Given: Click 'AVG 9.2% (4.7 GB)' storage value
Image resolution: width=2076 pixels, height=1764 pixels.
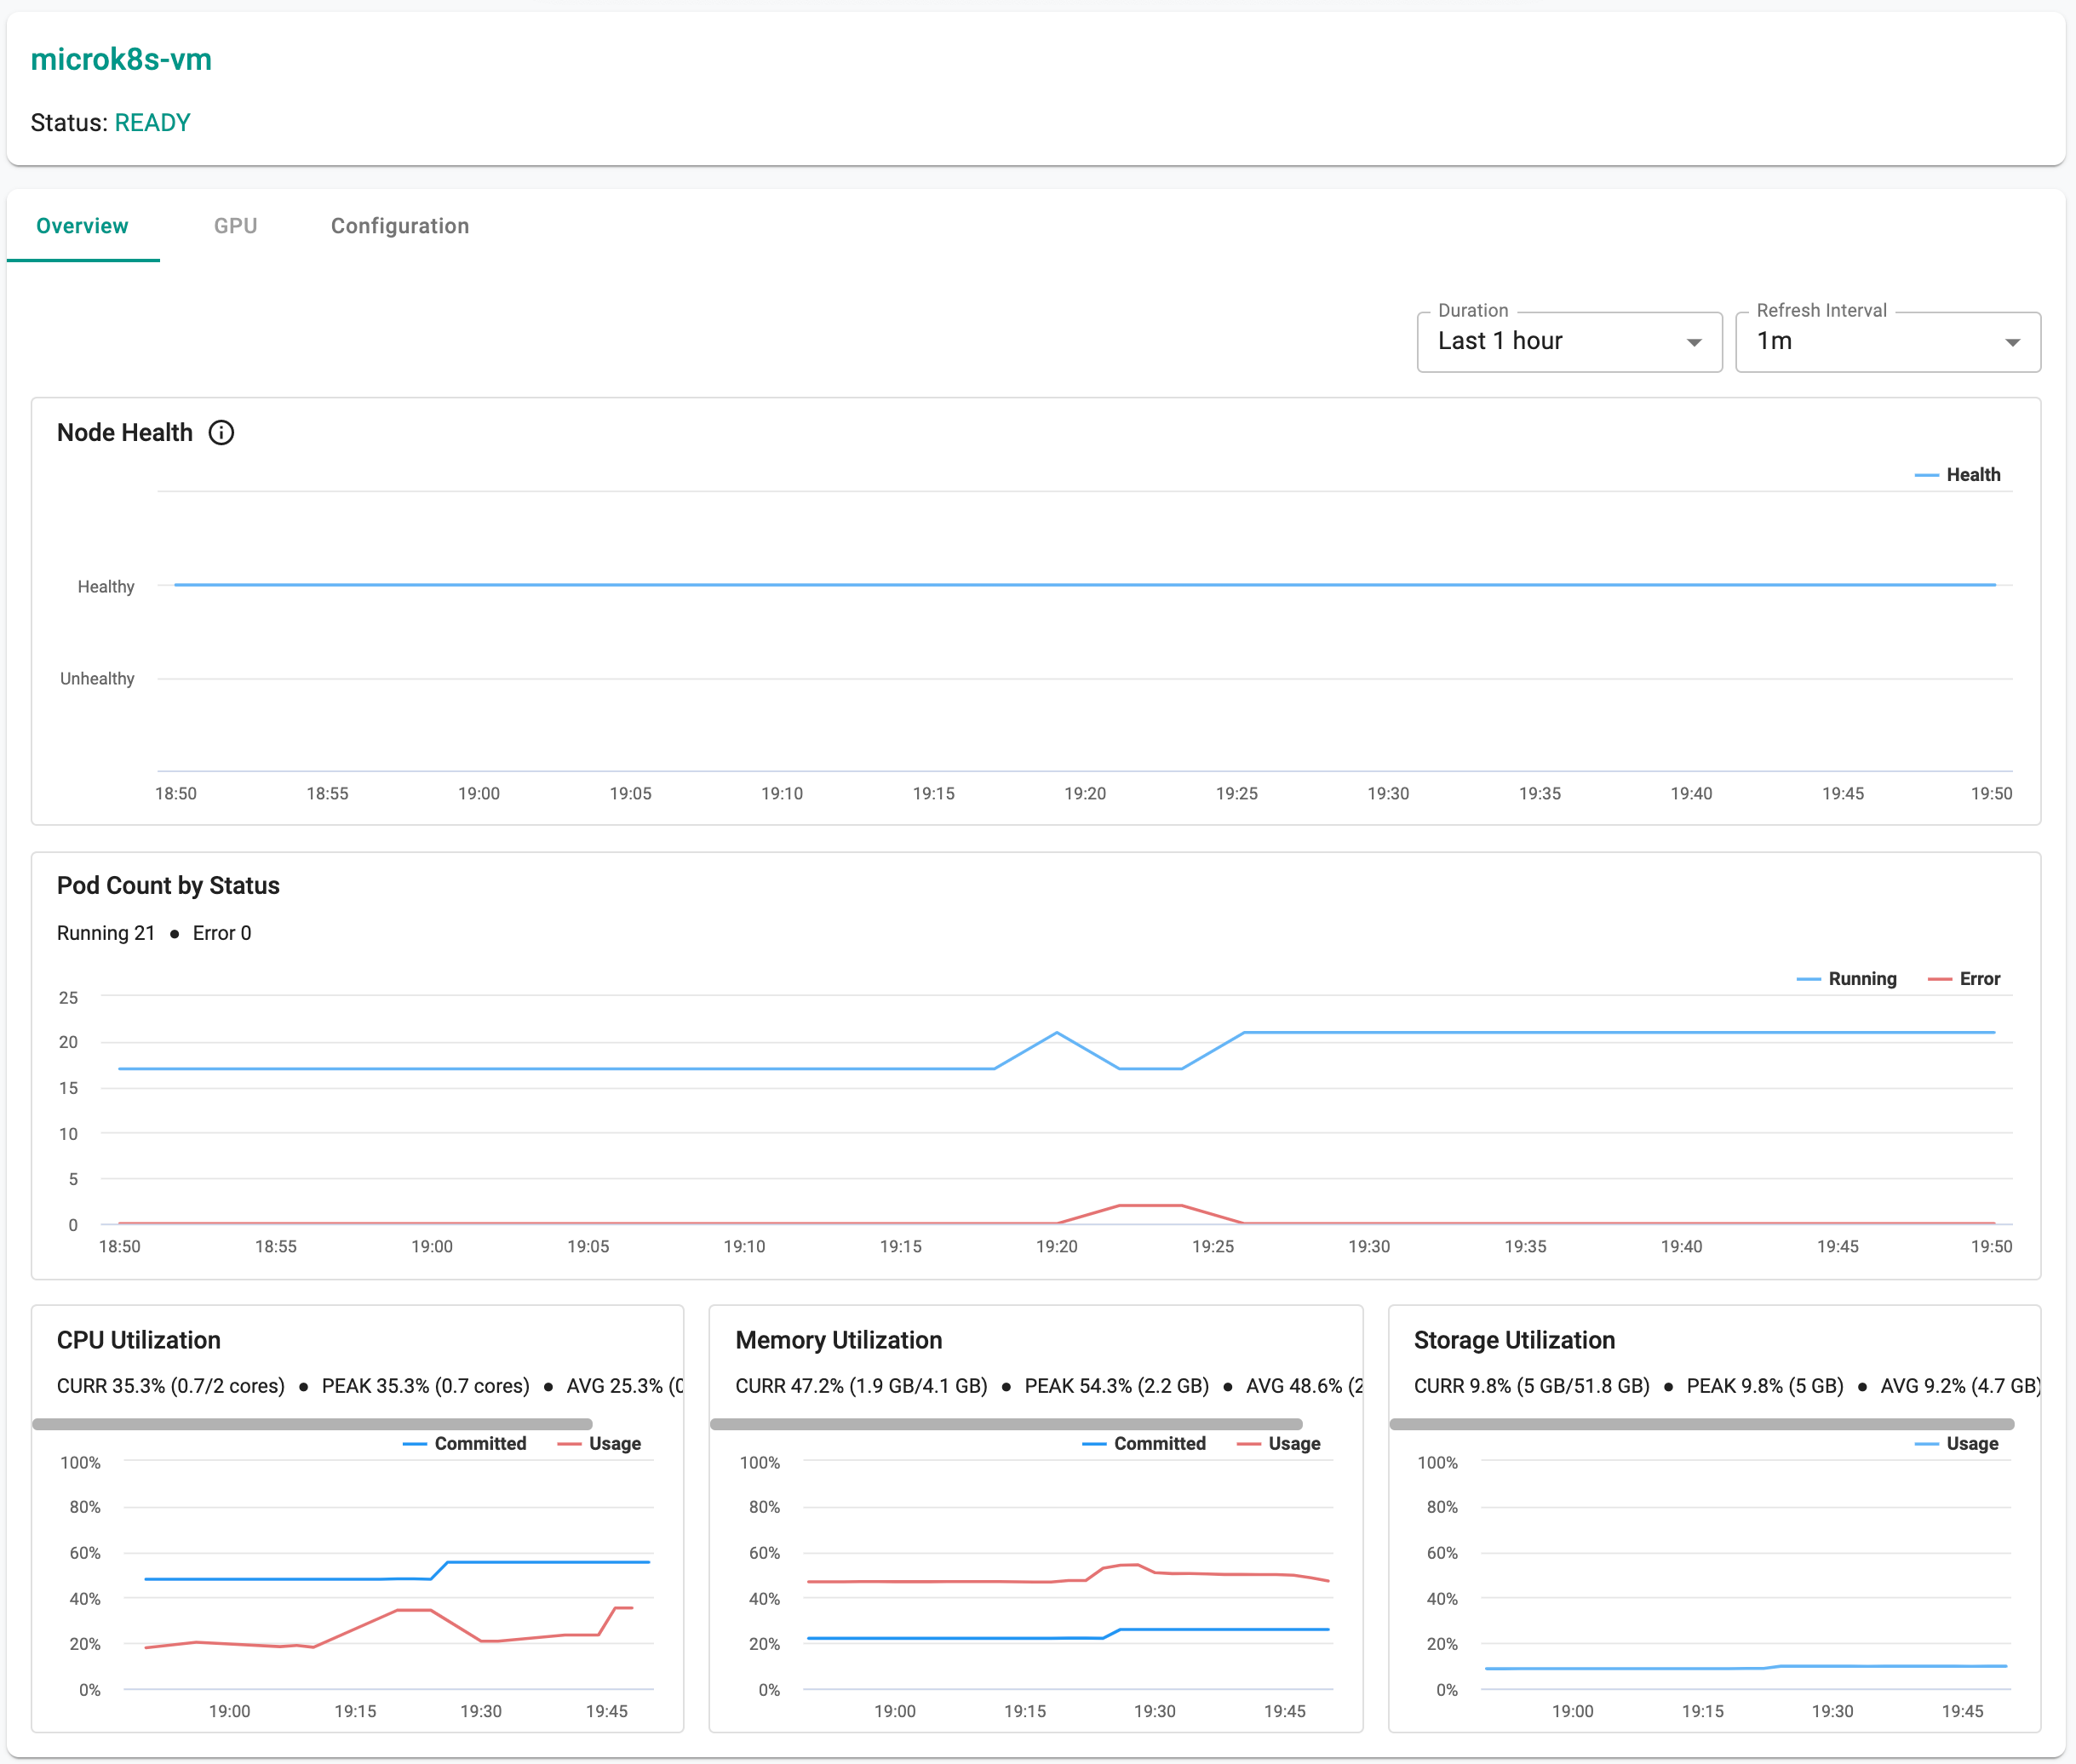Looking at the screenshot, I should (1960, 1386).
